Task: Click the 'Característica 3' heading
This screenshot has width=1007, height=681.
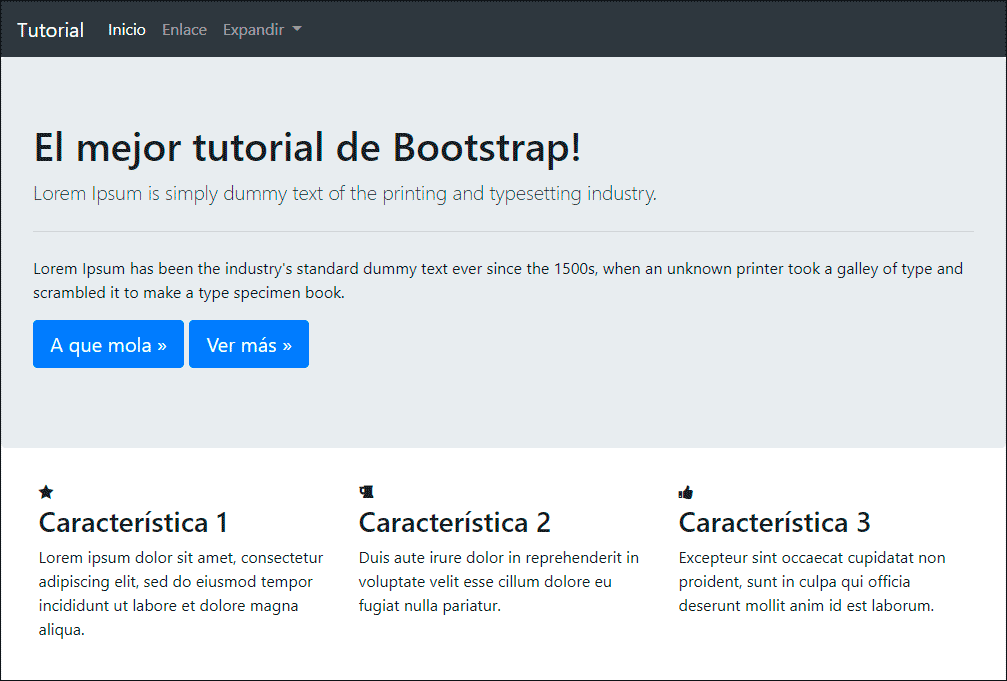Action: (x=775, y=522)
